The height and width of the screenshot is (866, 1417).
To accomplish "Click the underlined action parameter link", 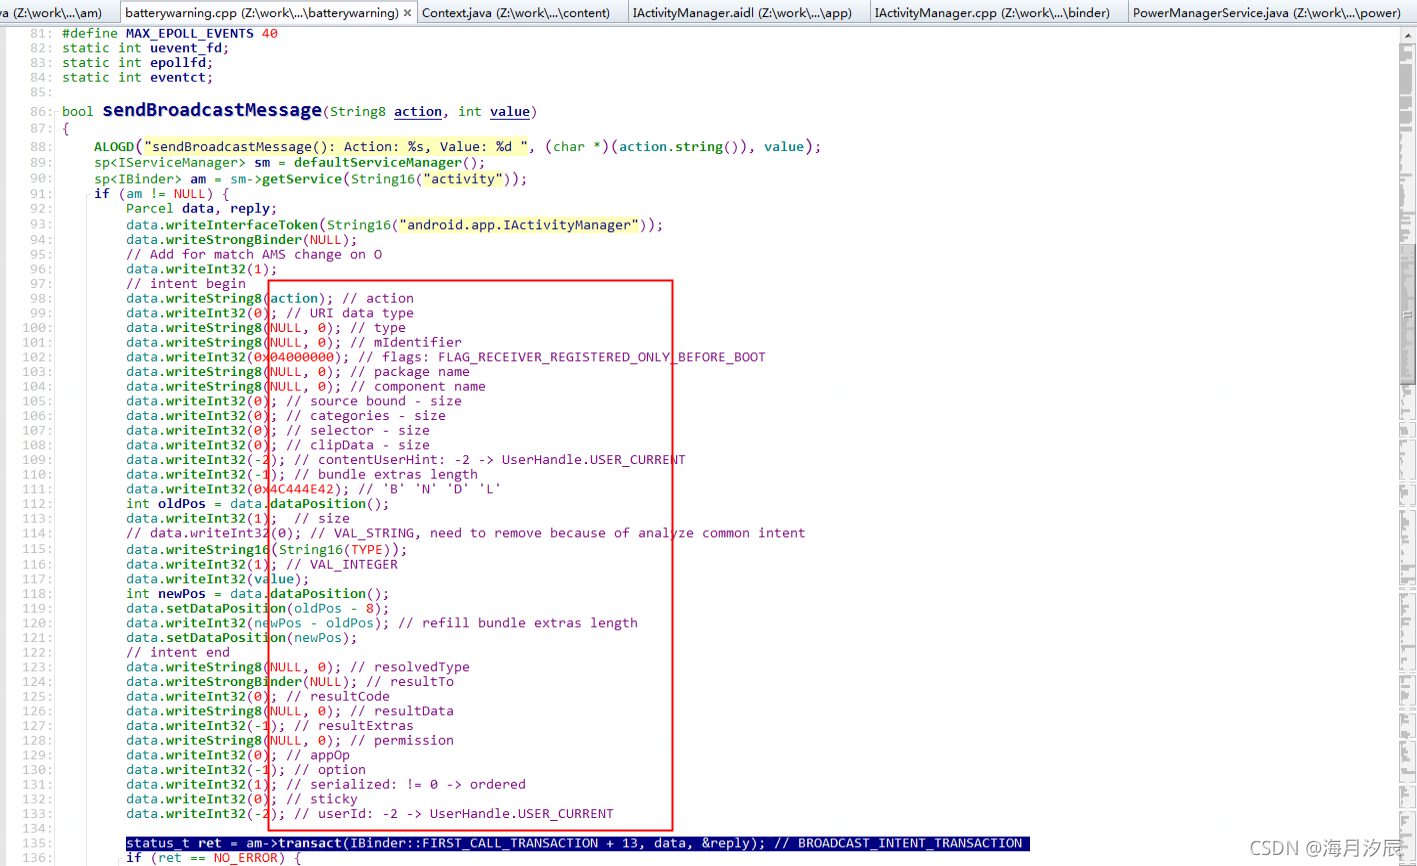I will [x=418, y=111].
